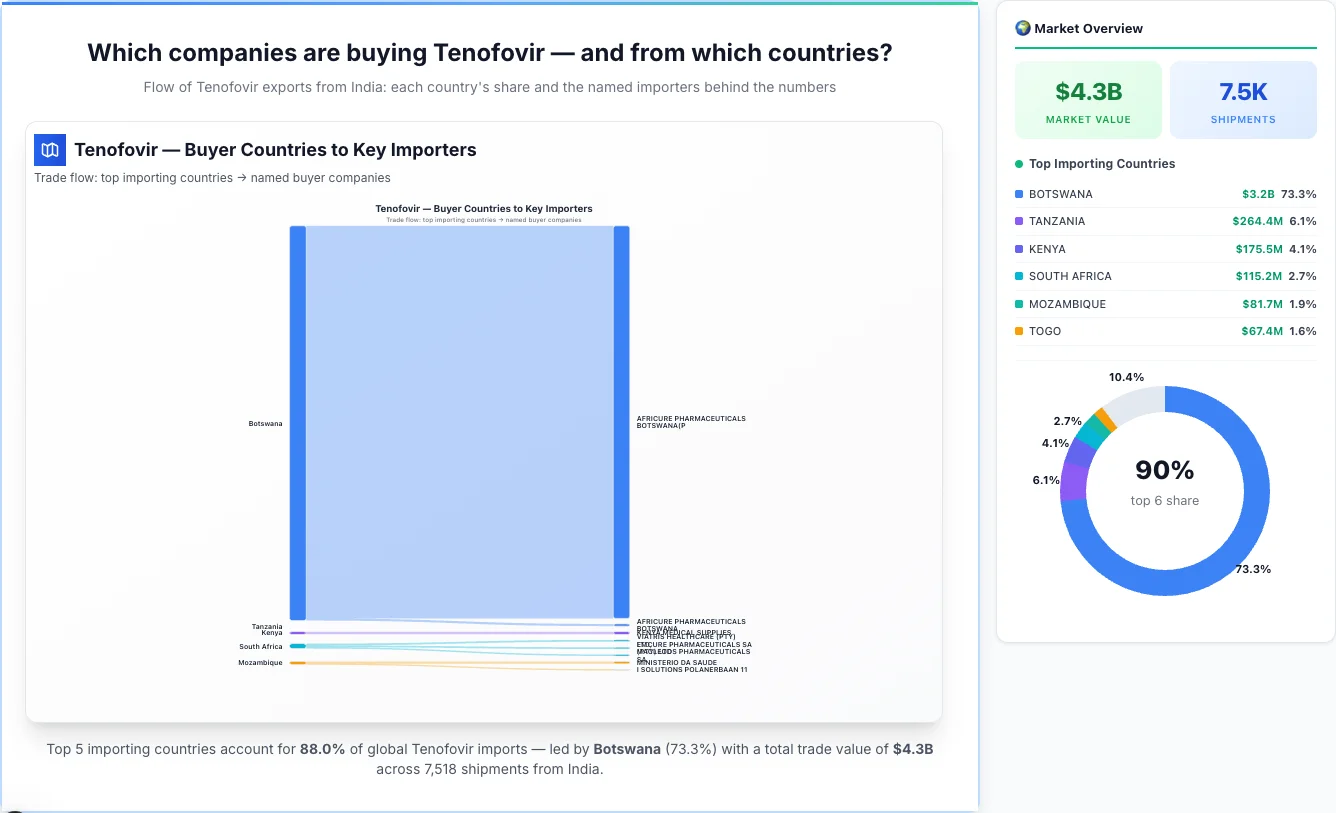Click the orange legend marker for TOGO
Viewport: 1336px width, 813px height.
pyautogui.click(x=1020, y=331)
